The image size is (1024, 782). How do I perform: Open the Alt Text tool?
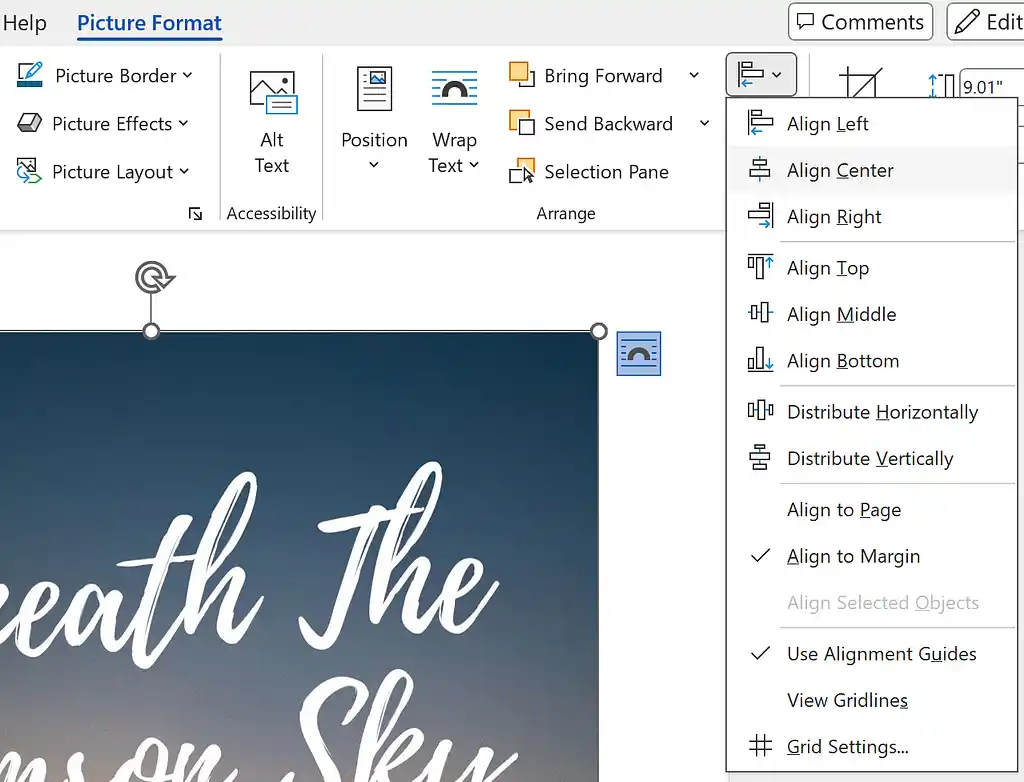click(272, 123)
